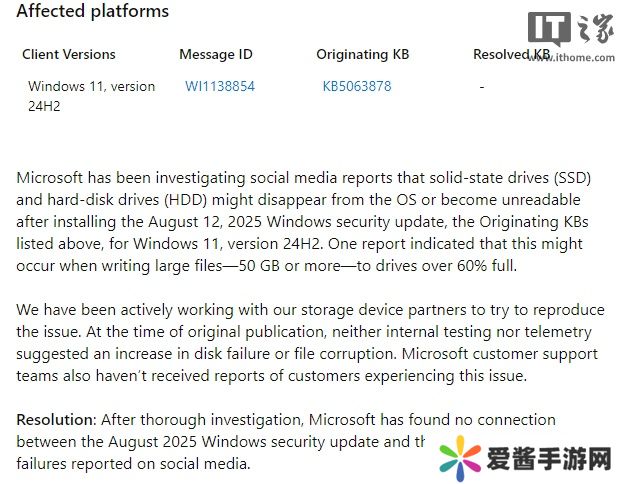Open the WI1138854 message ID link
The width and height of the screenshot is (625, 484).
220,86
